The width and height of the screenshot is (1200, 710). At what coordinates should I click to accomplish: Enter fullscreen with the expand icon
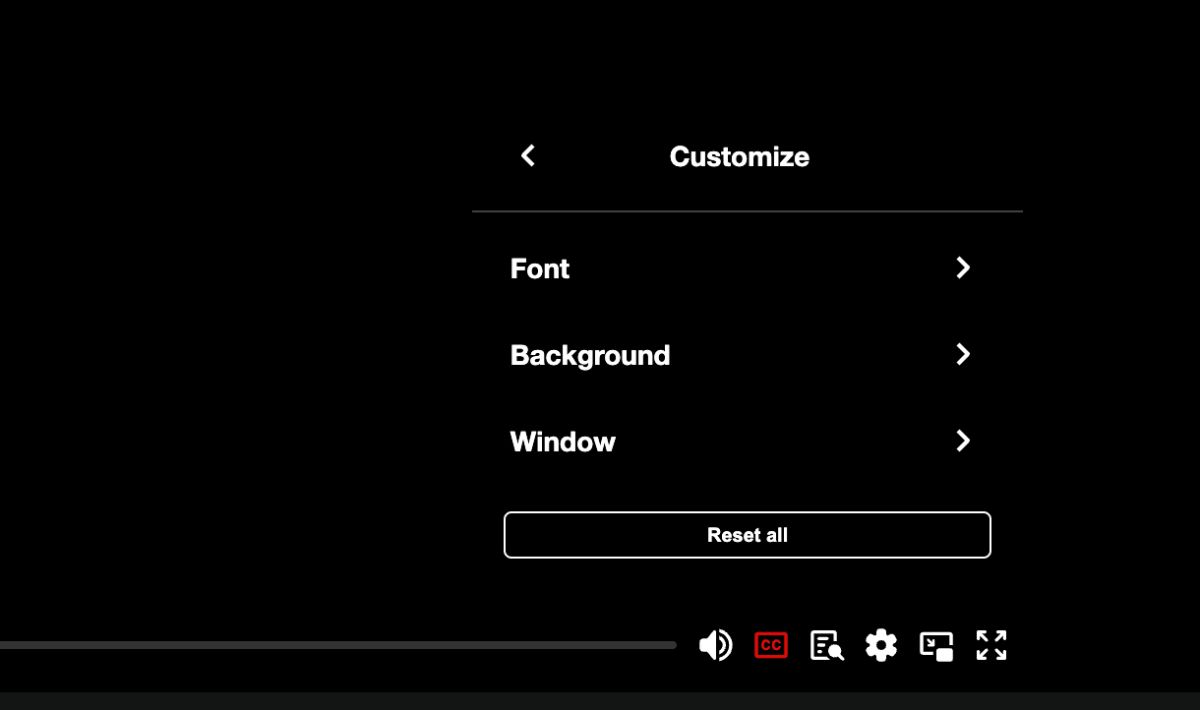[991, 645]
